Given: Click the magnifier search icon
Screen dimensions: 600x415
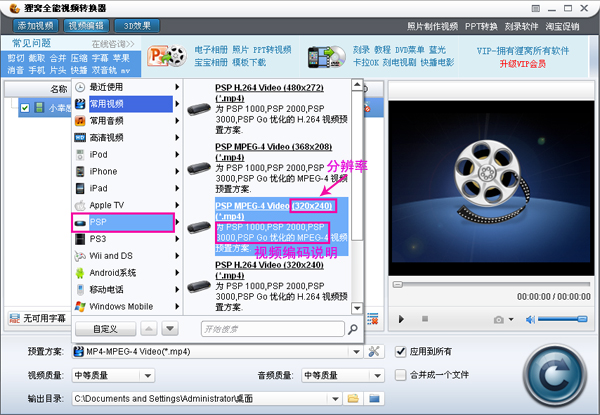Looking at the screenshot, I should 353,329.
